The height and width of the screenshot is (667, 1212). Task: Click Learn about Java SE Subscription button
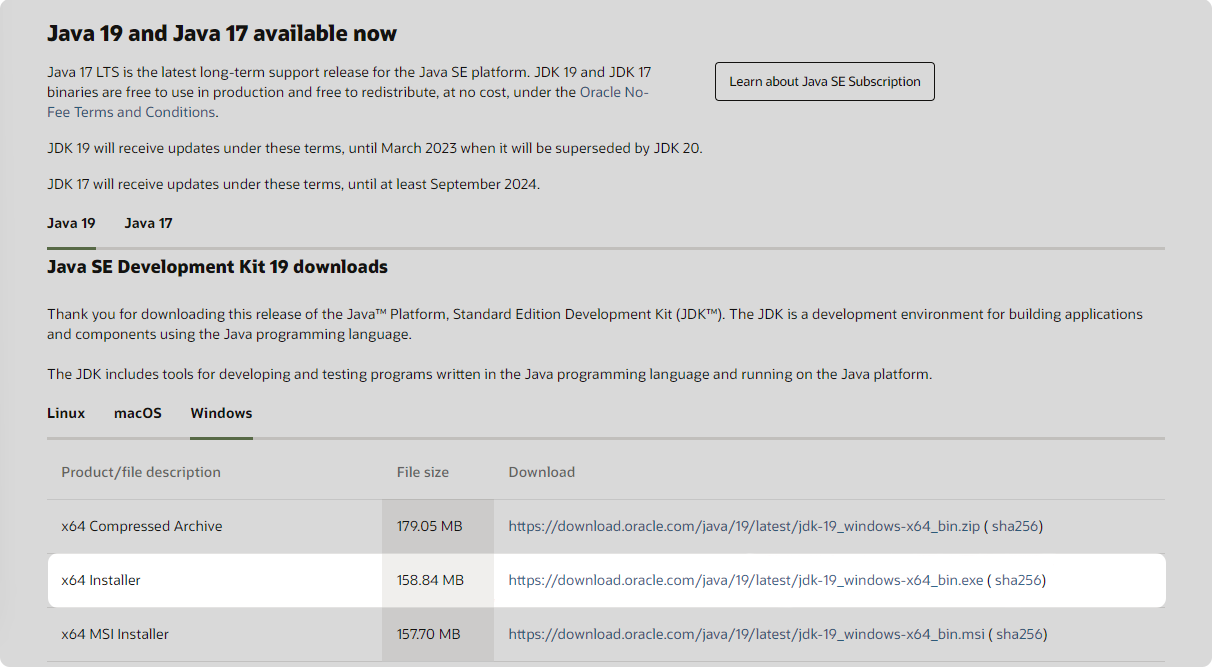pyautogui.click(x=825, y=82)
